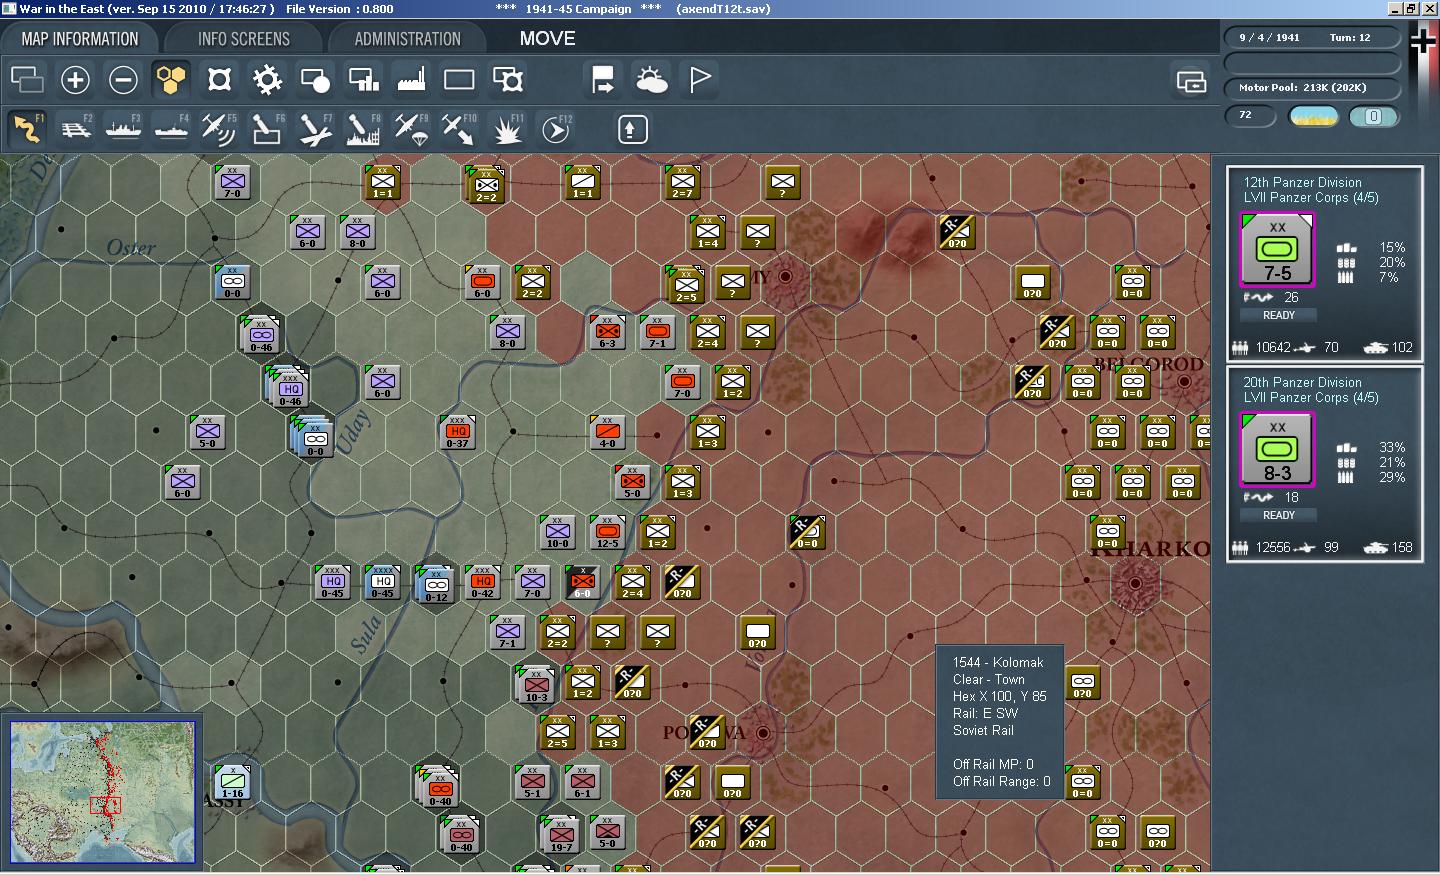Click the 12th Panzer Division name
1440x876 pixels.
(1302, 182)
